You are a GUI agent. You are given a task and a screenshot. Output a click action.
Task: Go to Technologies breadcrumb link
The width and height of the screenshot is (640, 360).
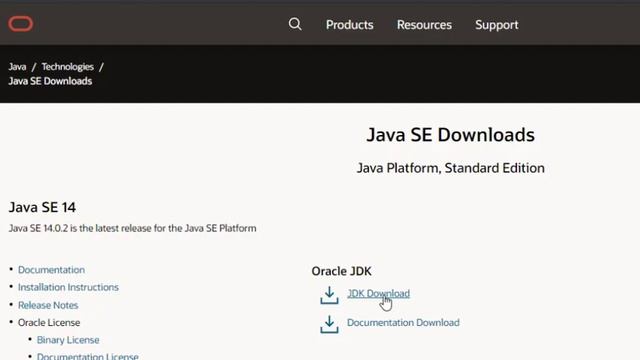[67, 67]
